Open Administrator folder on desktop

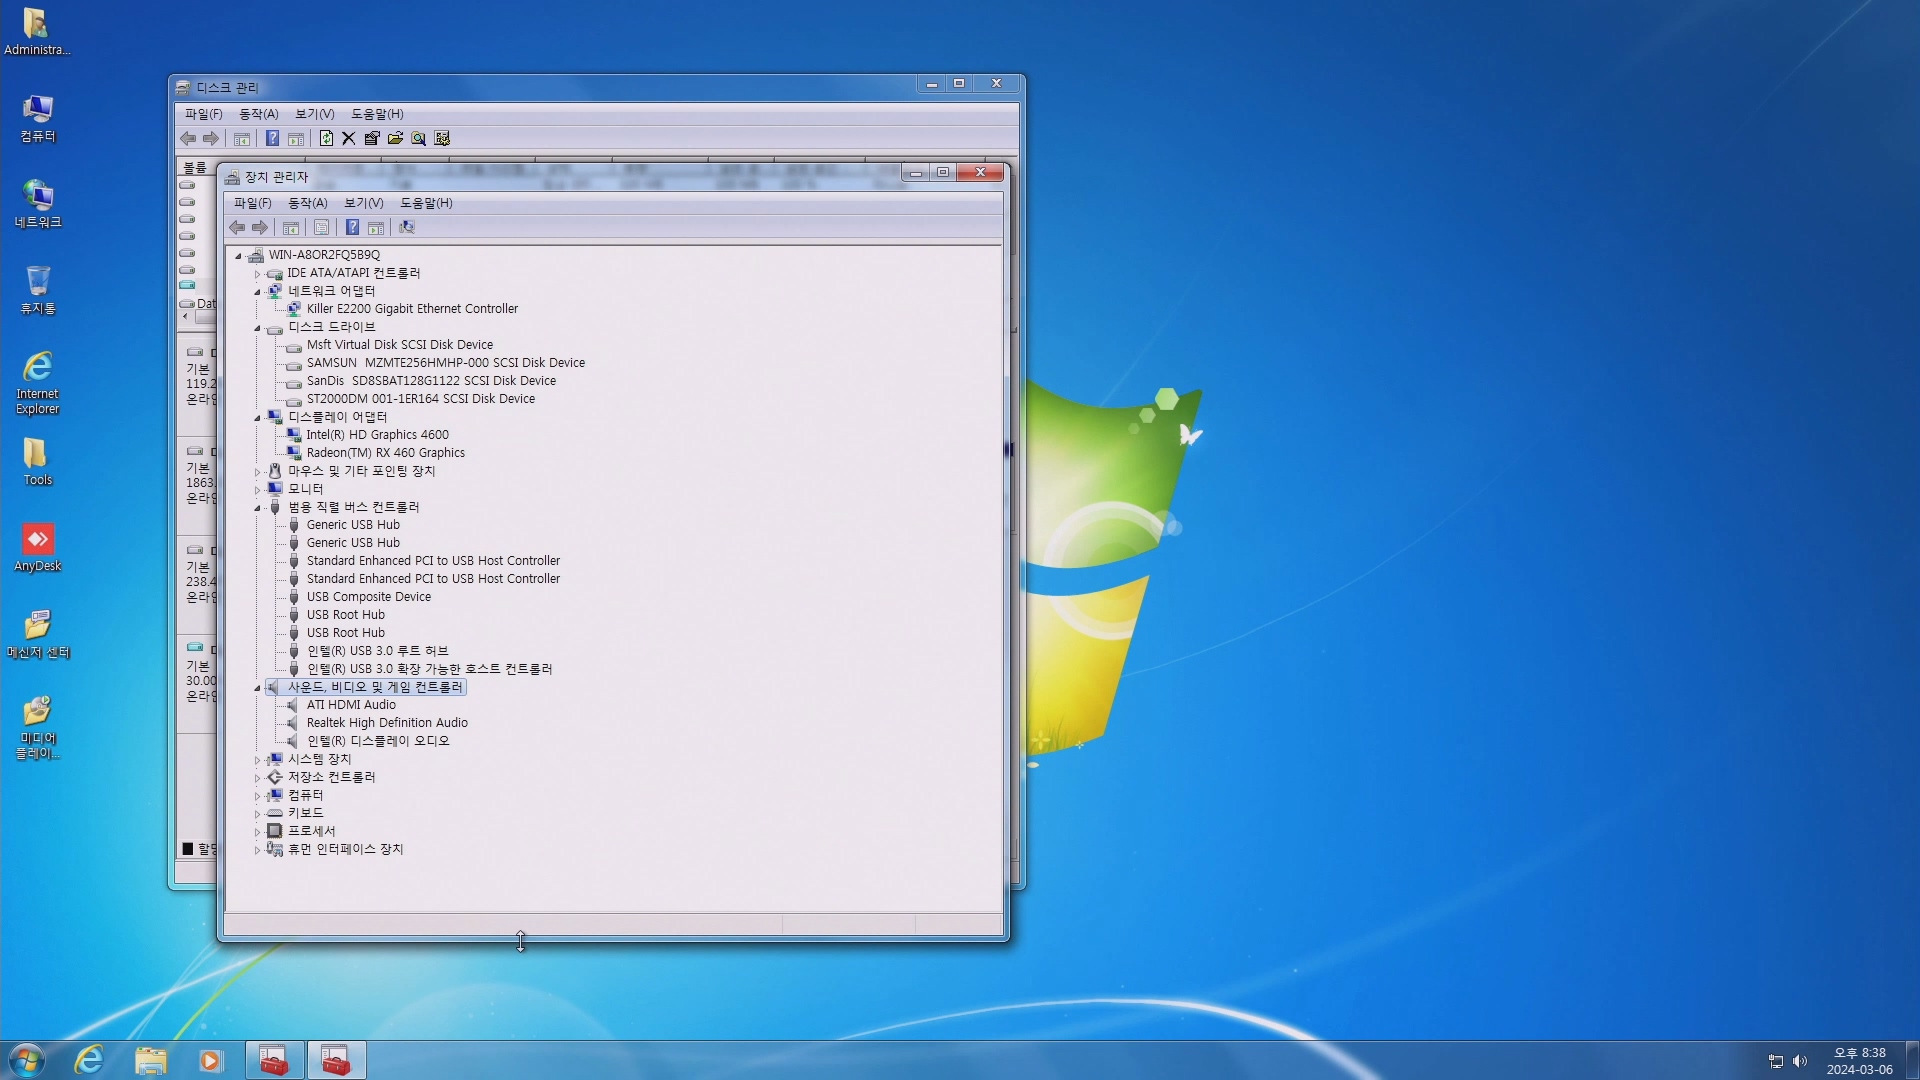[38, 32]
